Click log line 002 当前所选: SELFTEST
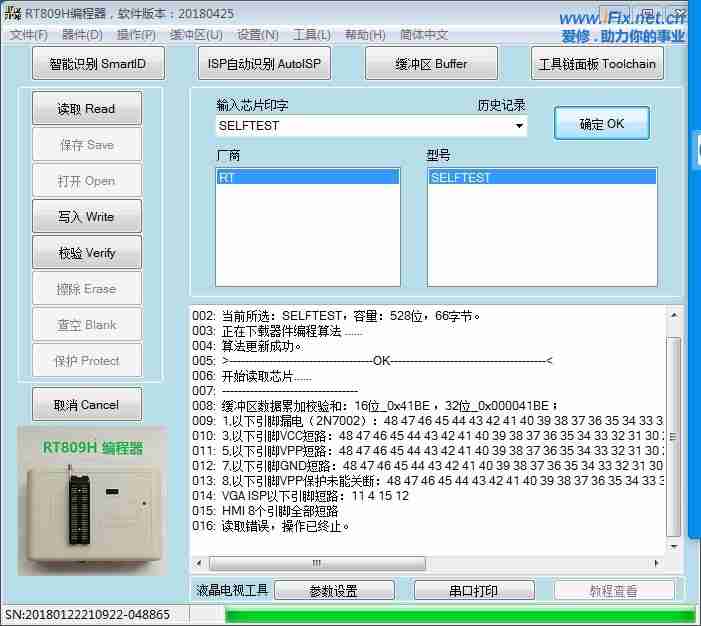 tap(336, 316)
